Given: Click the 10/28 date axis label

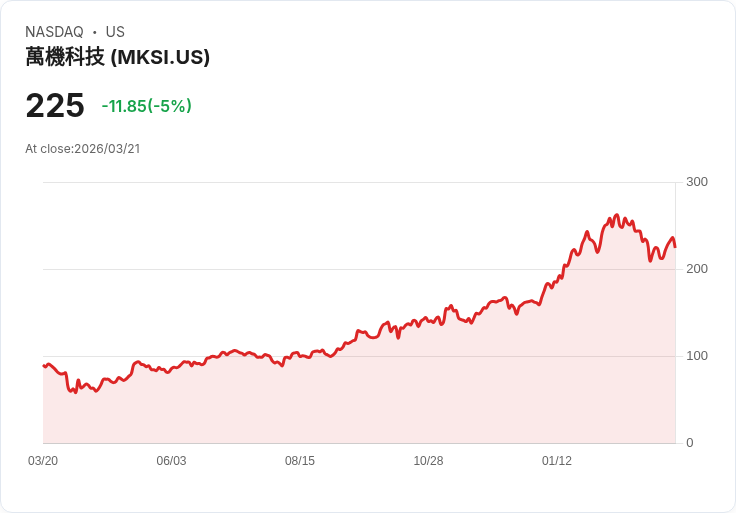Looking at the screenshot, I should [x=428, y=461].
